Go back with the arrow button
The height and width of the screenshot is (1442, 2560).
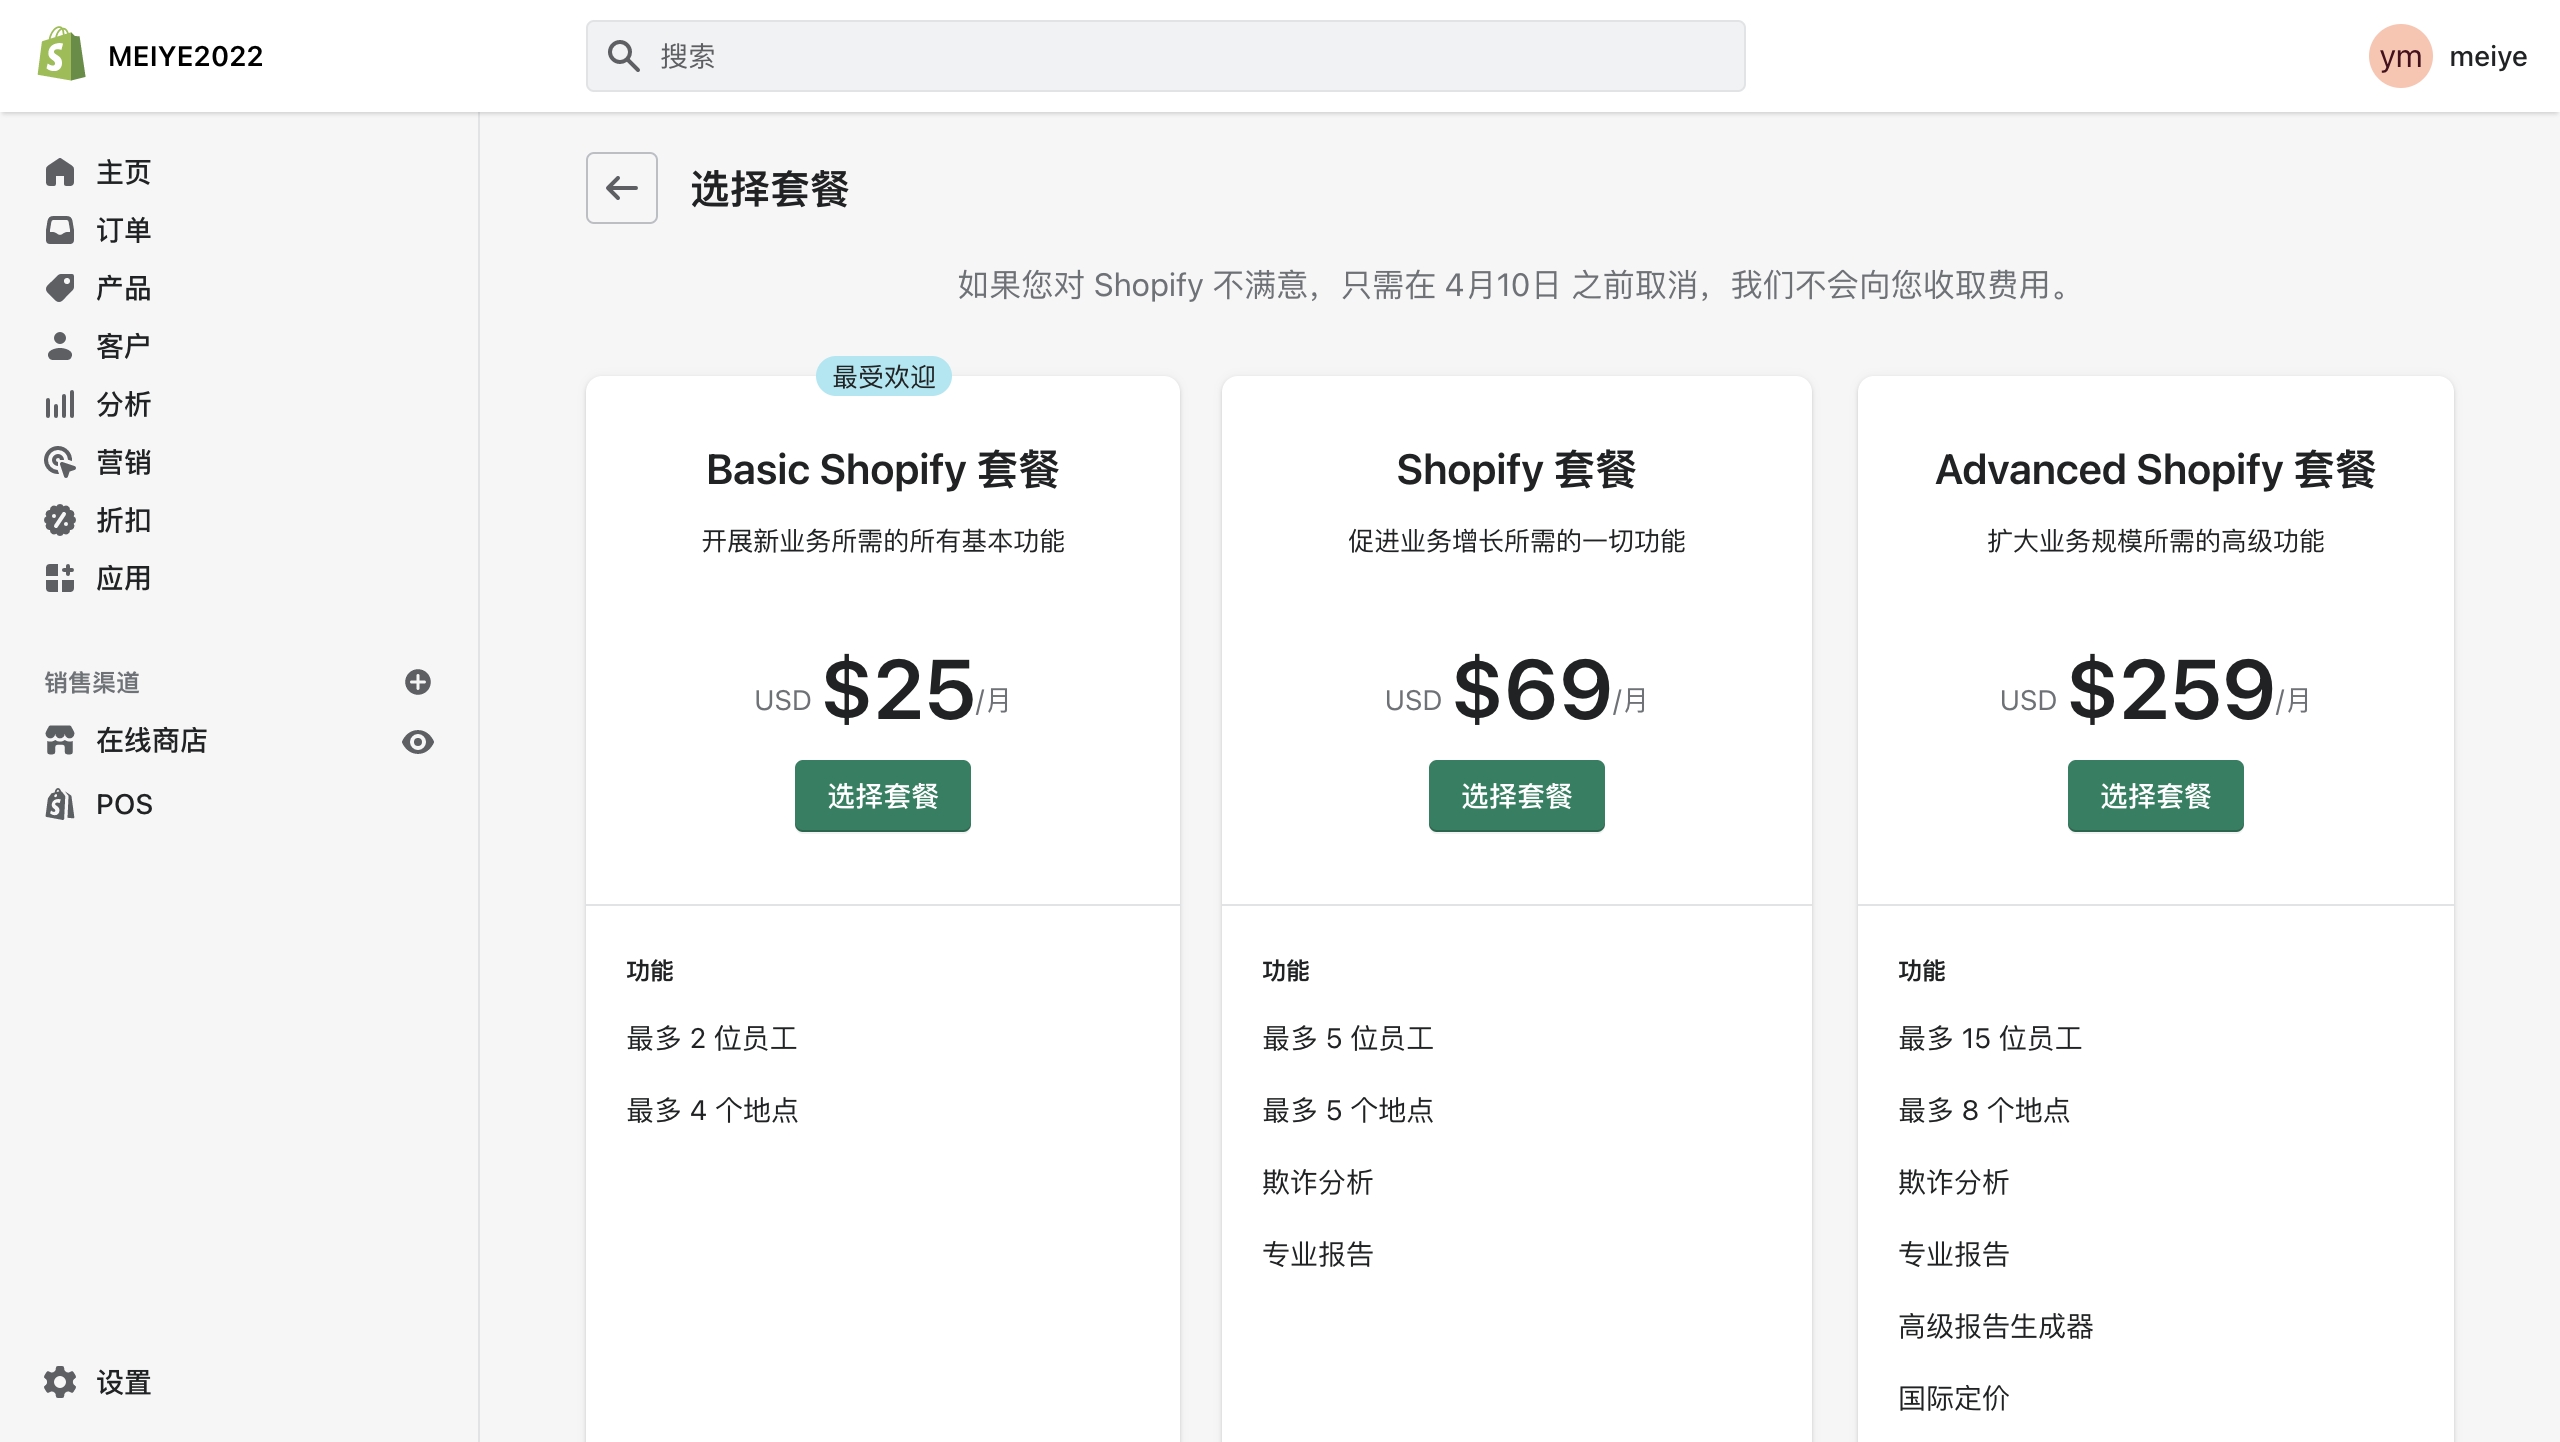[x=622, y=188]
